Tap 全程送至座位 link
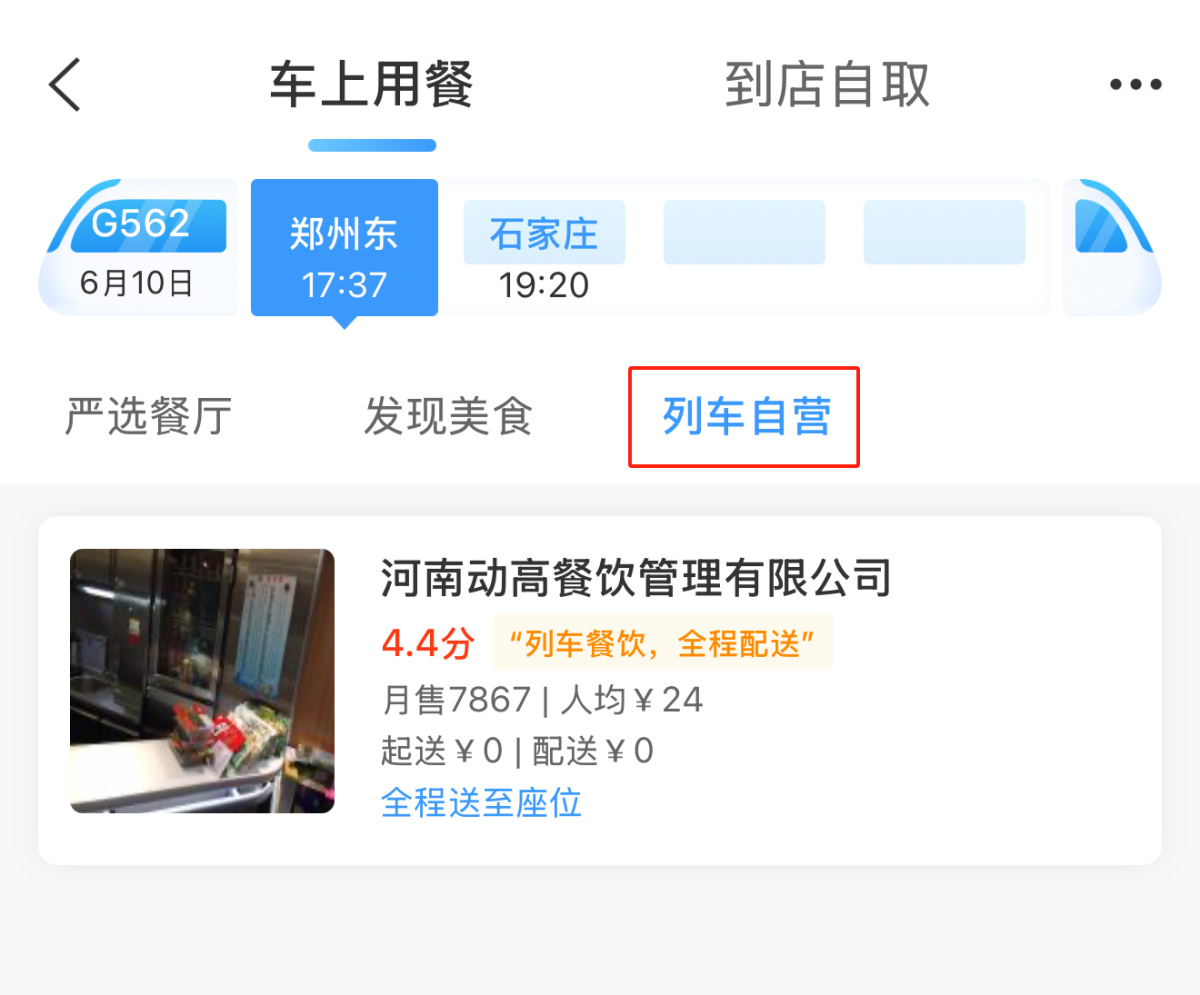Image resolution: width=1200 pixels, height=995 pixels. click(481, 802)
